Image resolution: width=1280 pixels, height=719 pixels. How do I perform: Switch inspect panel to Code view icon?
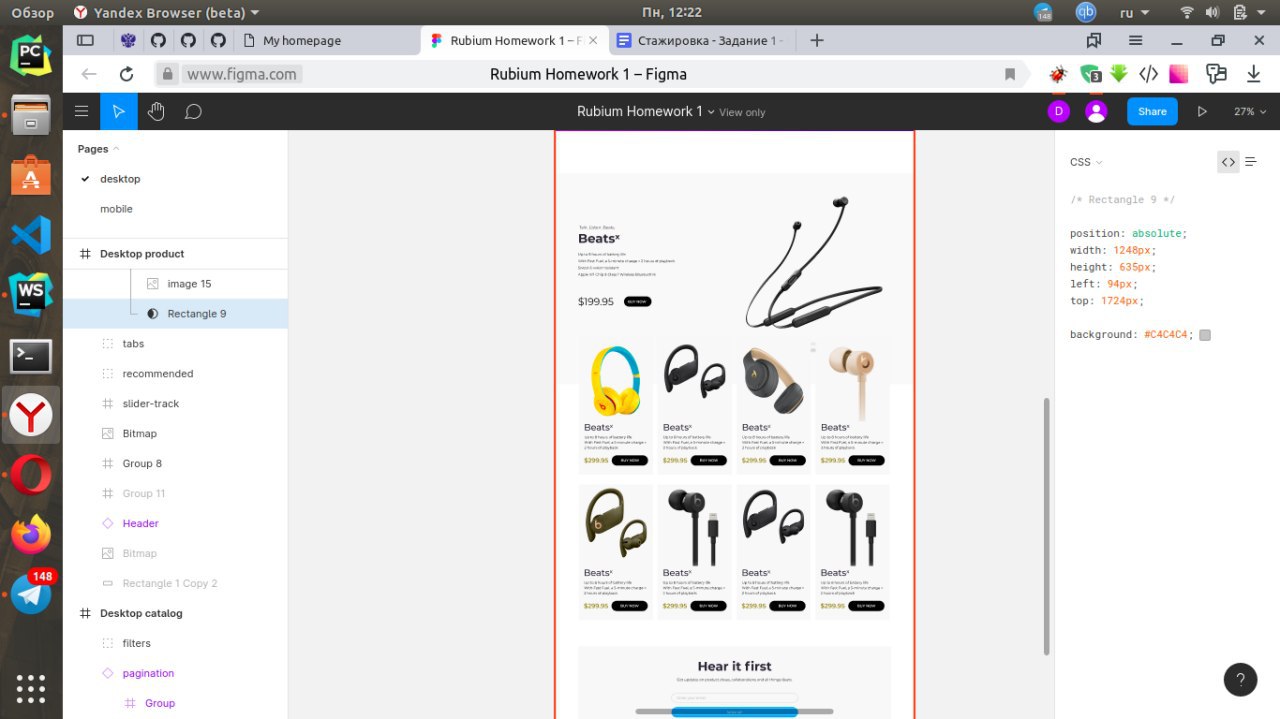tap(1228, 162)
